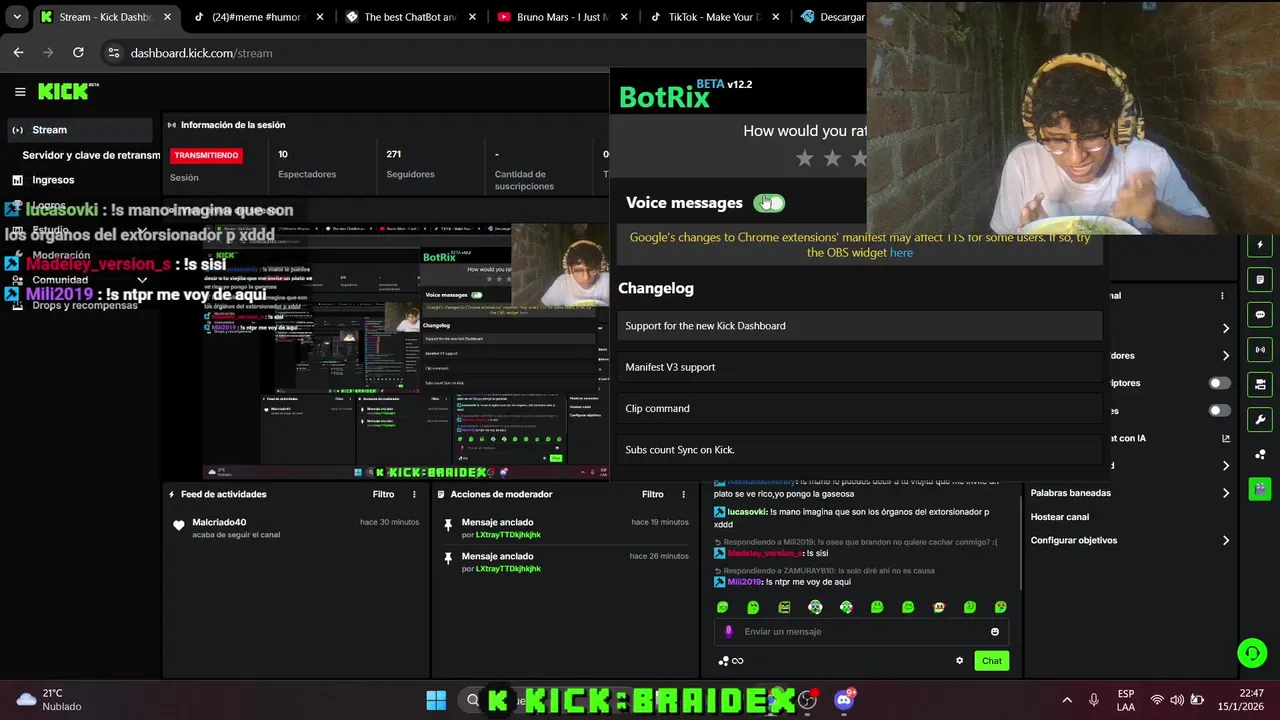Open the OBS widget 'here' link
The height and width of the screenshot is (720, 1280).
point(901,253)
